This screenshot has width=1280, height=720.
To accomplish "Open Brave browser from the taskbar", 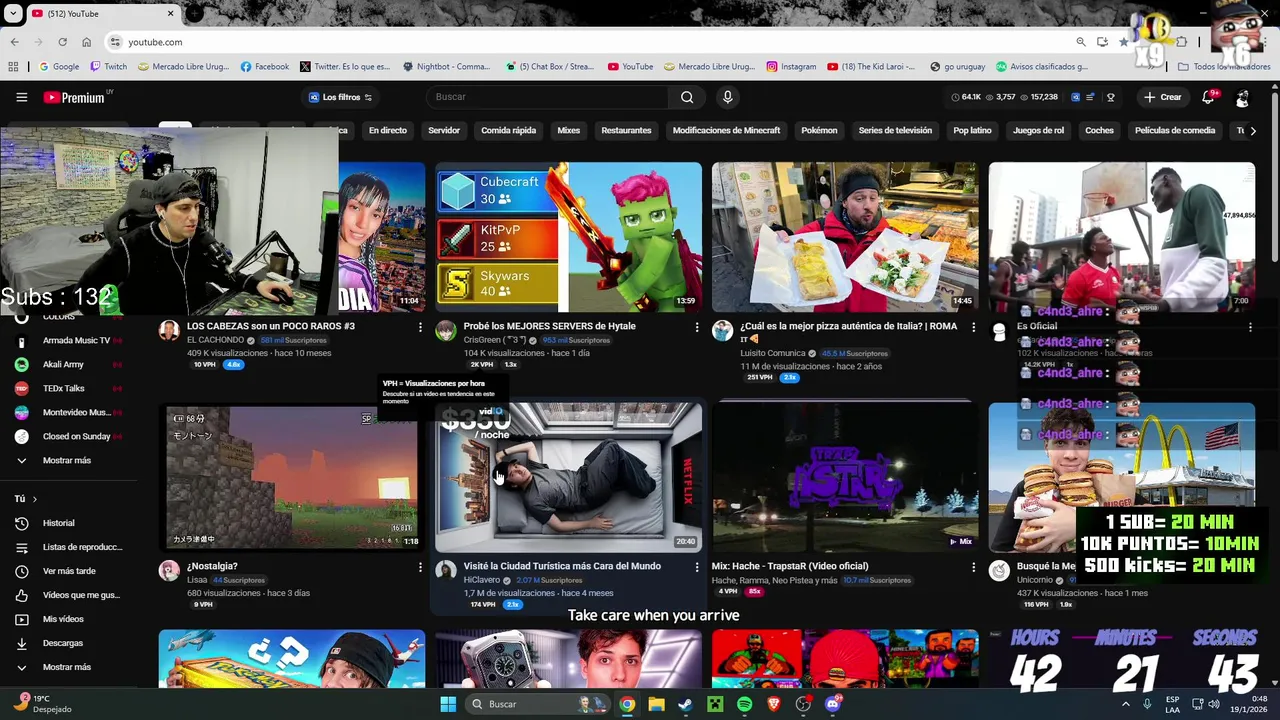I will click(773, 704).
